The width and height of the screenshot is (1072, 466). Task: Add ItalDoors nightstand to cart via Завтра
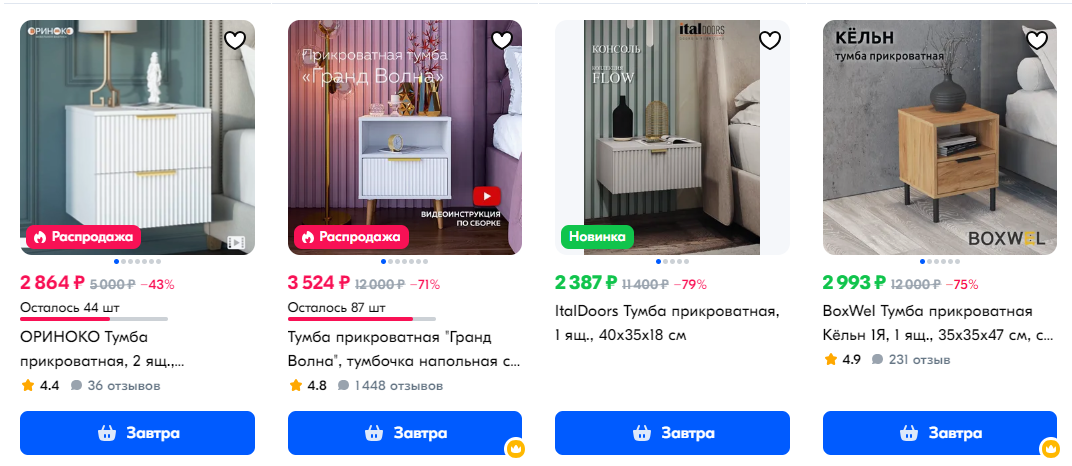click(x=672, y=433)
